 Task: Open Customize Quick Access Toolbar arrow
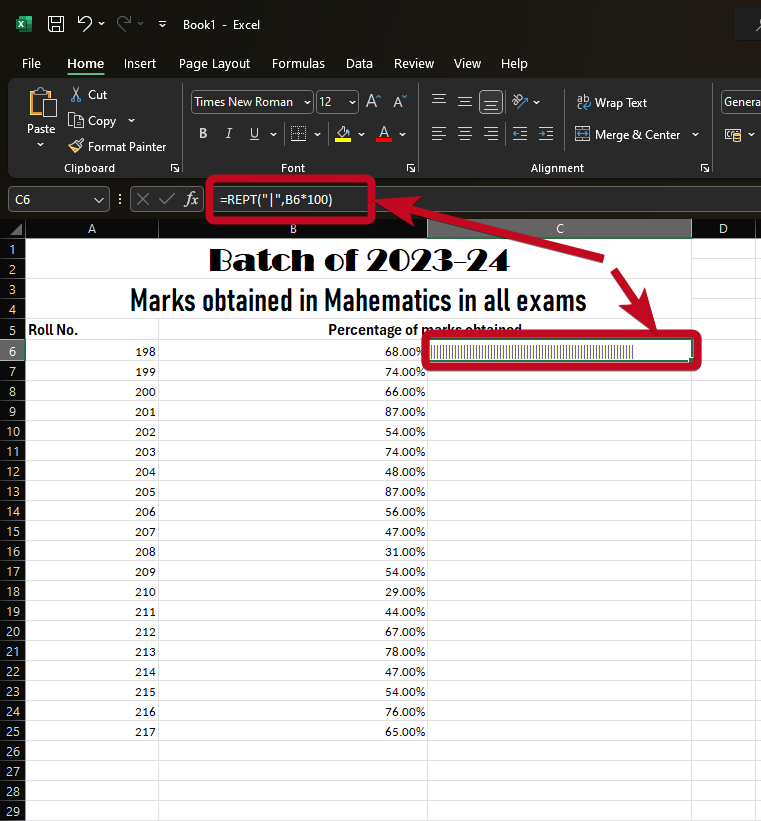click(162, 24)
